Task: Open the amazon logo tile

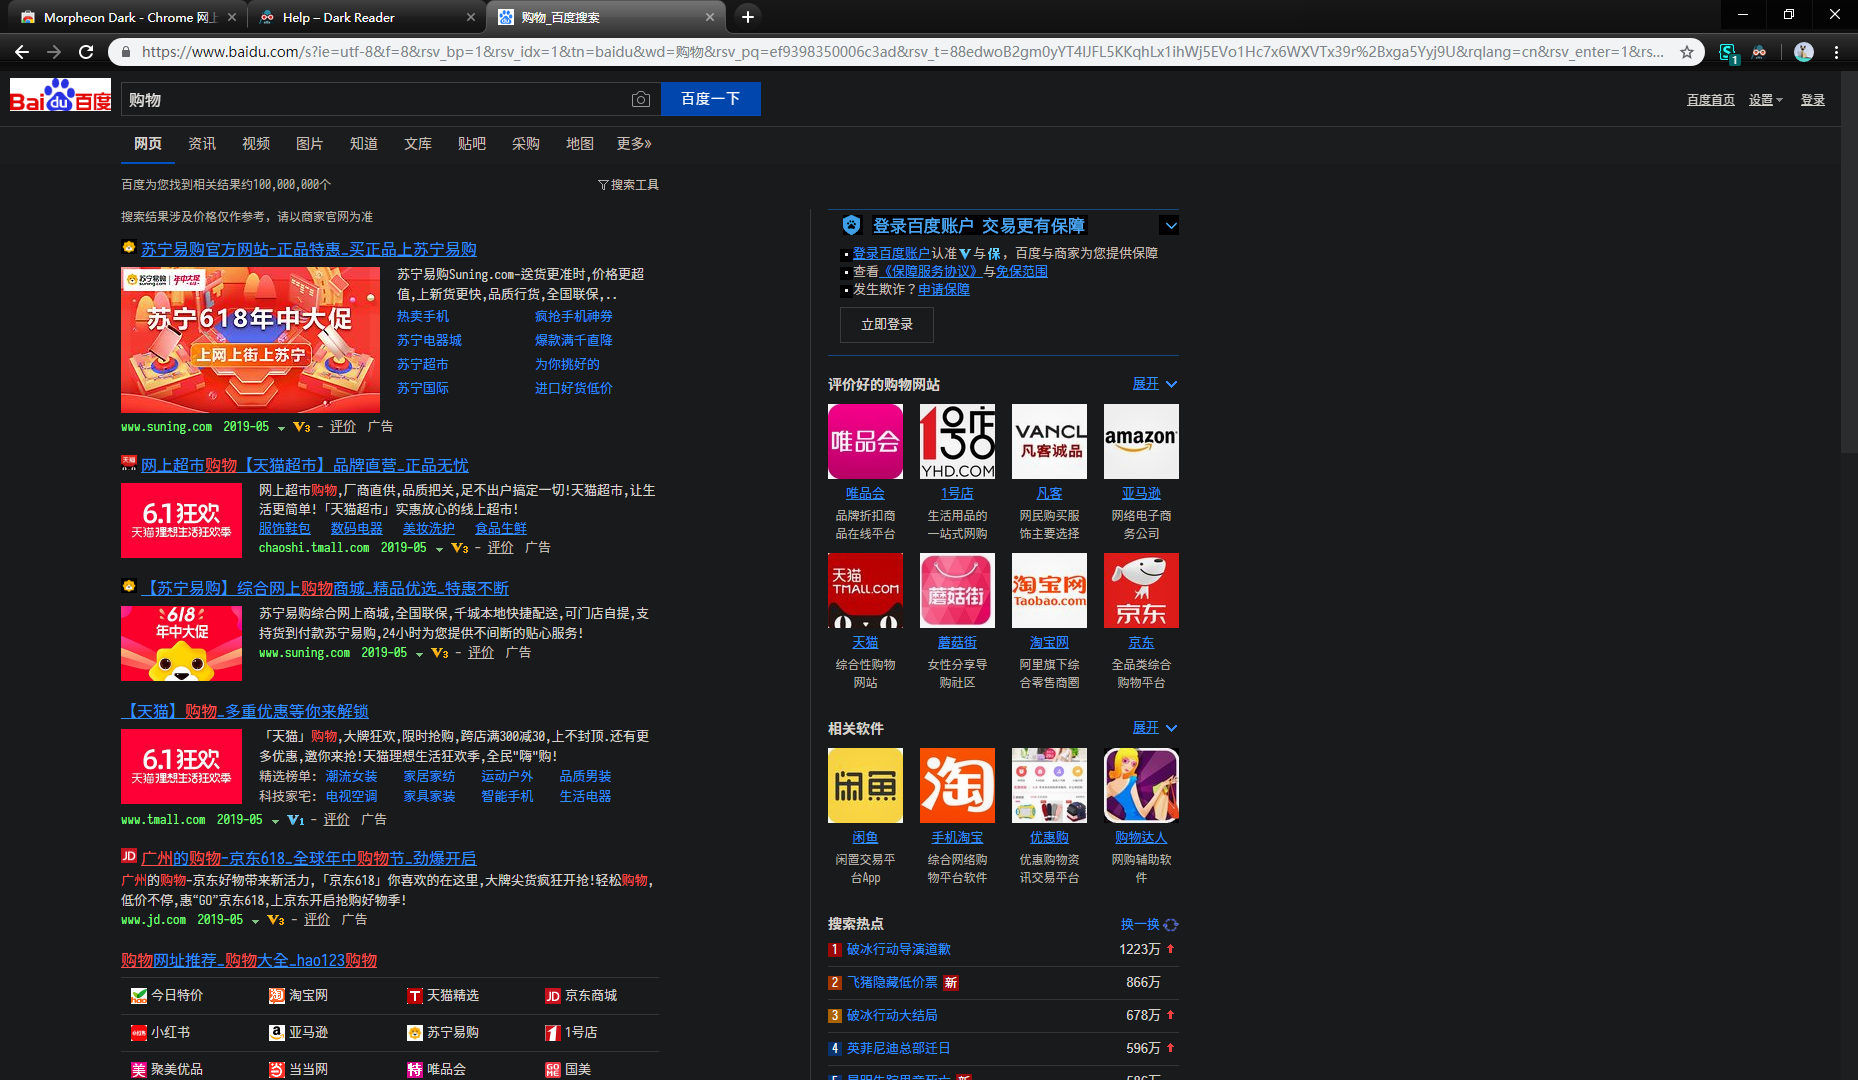Action: [x=1141, y=441]
